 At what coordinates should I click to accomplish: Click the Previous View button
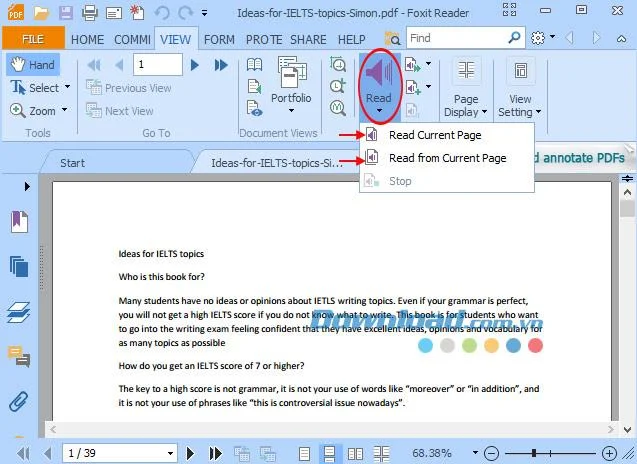tap(129, 88)
